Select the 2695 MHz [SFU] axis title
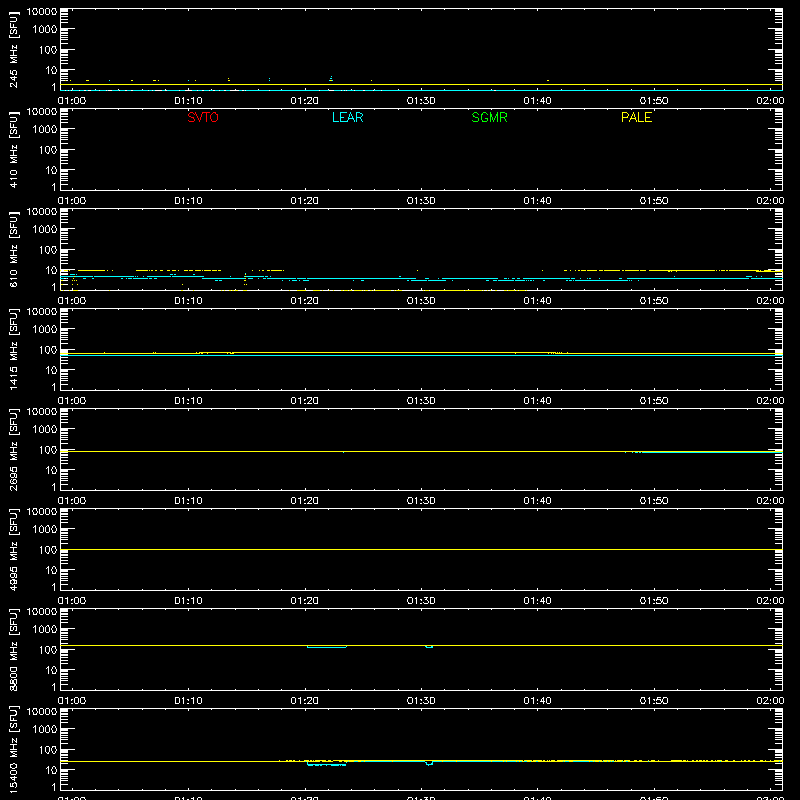 pos(14,450)
